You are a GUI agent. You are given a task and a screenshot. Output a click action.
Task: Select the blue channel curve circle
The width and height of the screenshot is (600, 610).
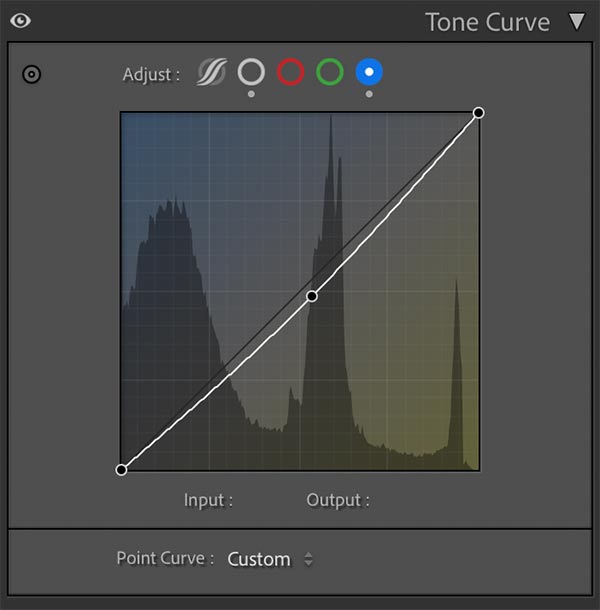(369, 71)
